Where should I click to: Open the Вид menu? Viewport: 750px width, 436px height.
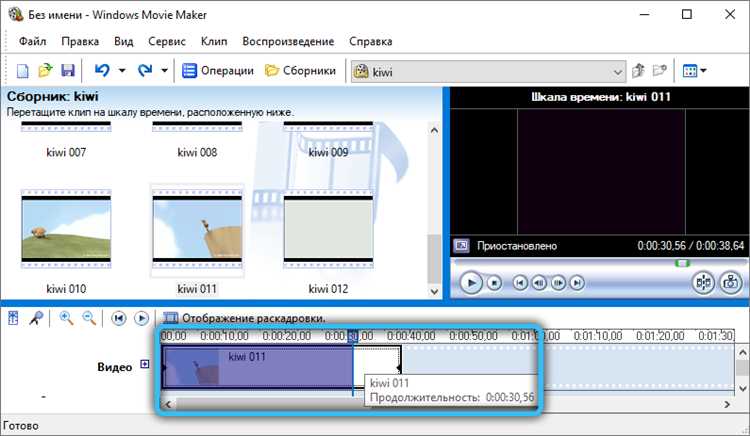[x=123, y=42]
